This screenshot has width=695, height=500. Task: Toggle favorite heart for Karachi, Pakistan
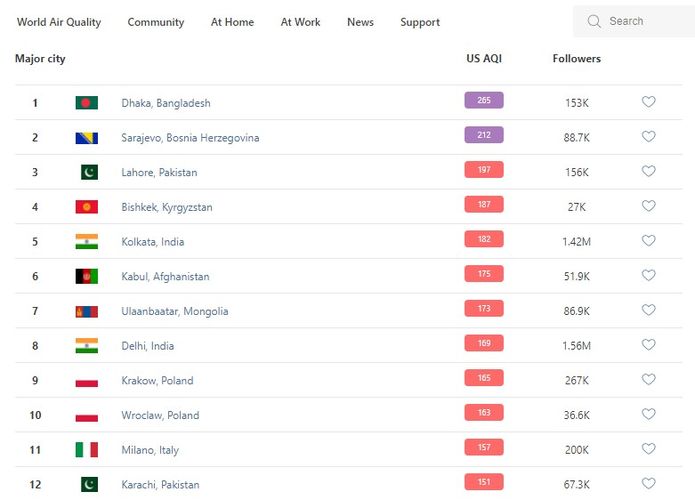648,484
